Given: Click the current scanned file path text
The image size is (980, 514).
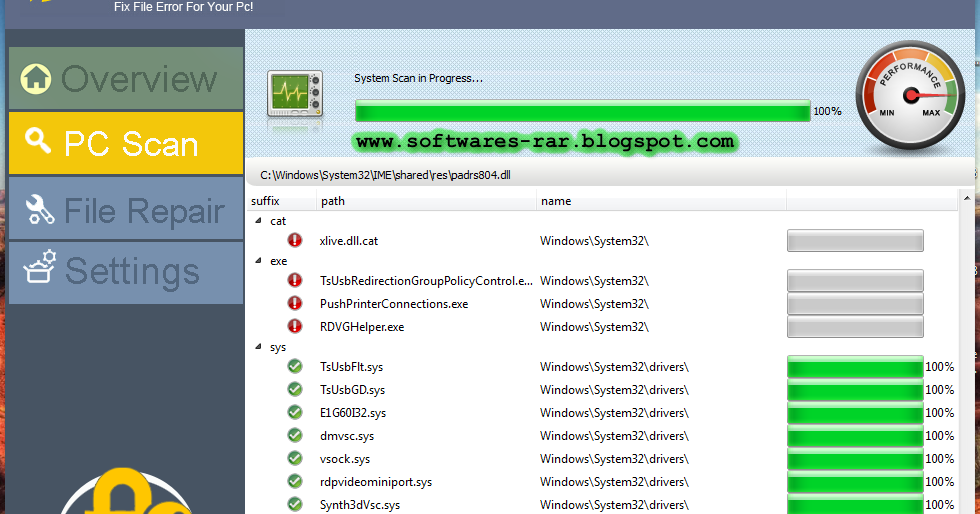Looking at the screenshot, I should coord(385,175).
